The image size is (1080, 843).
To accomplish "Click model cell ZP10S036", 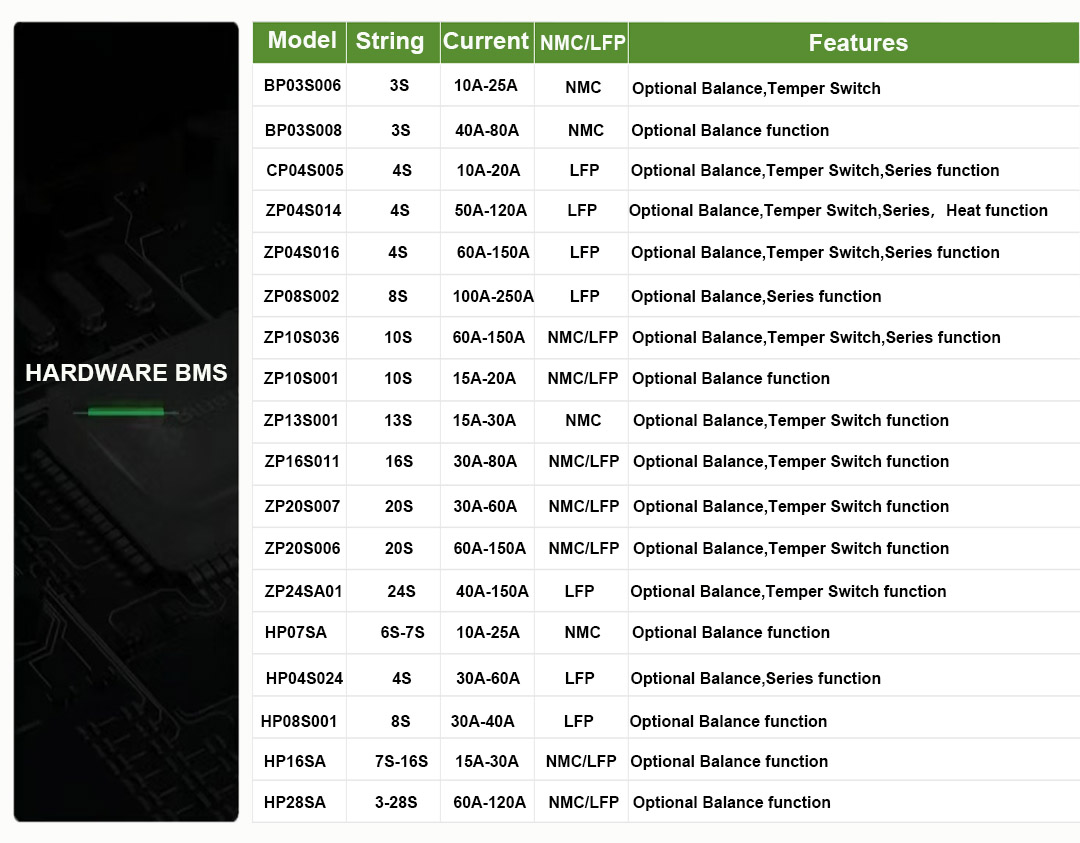I will coord(302,337).
